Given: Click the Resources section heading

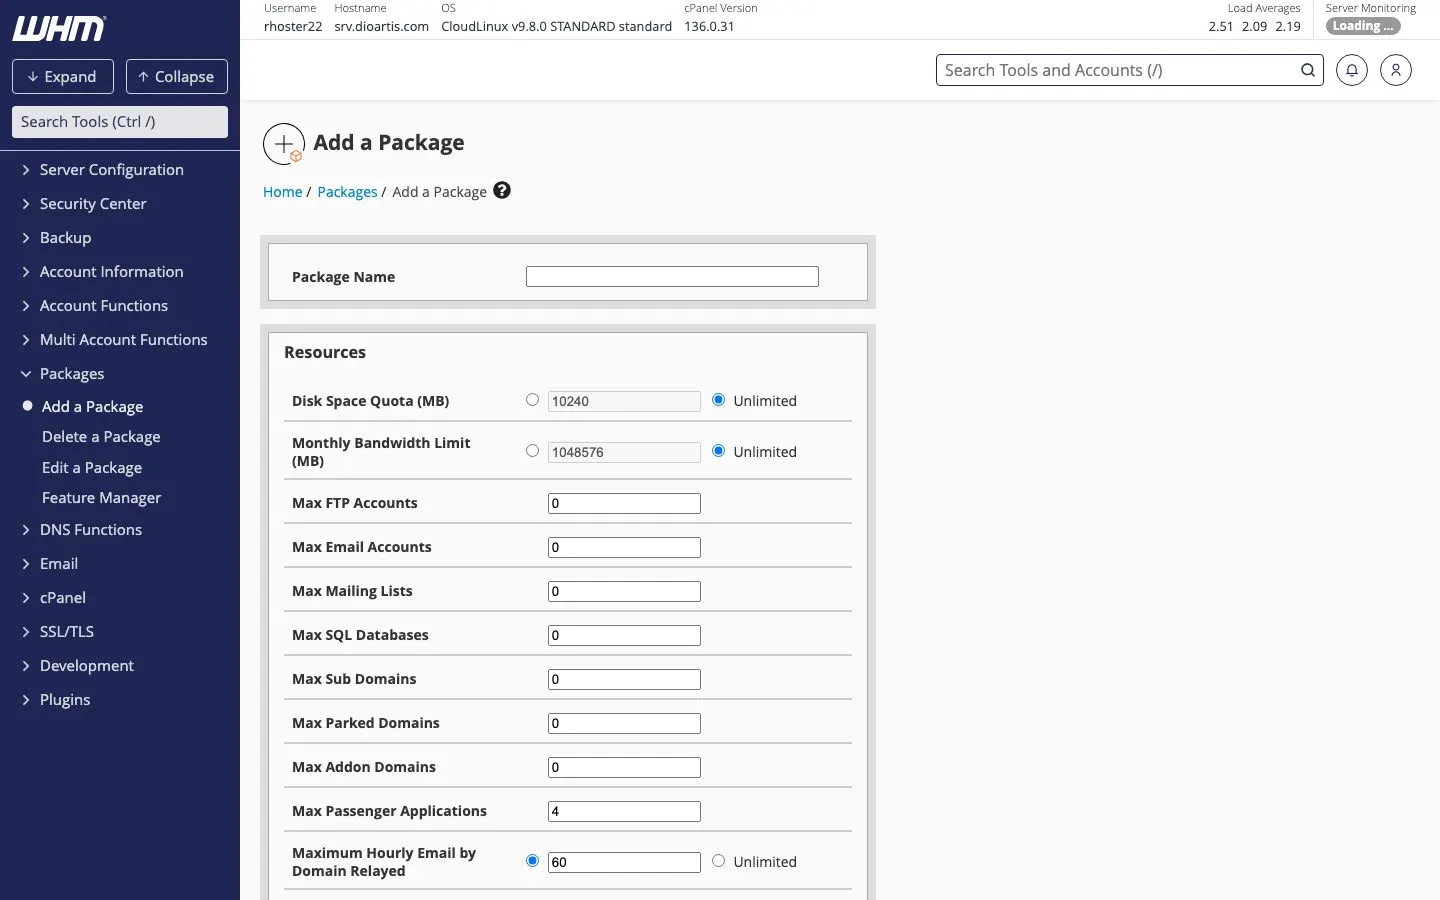Looking at the screenshot, I should [x=325, y=352].
